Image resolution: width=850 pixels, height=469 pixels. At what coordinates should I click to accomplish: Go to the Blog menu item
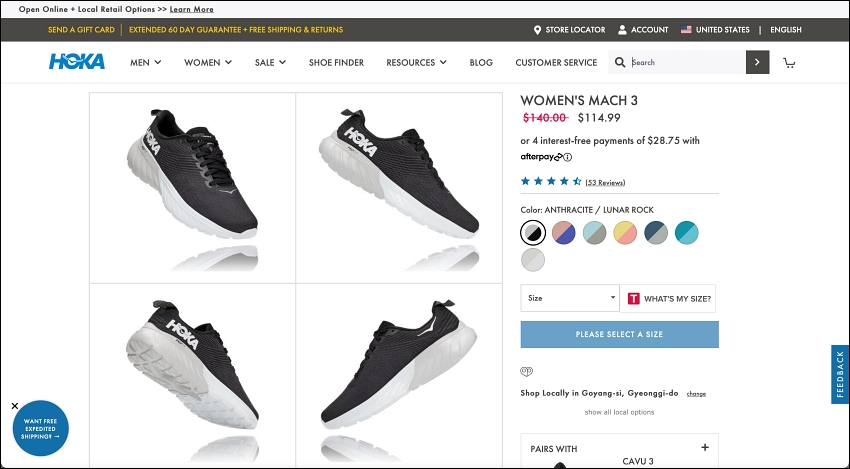tap(481, 62)
